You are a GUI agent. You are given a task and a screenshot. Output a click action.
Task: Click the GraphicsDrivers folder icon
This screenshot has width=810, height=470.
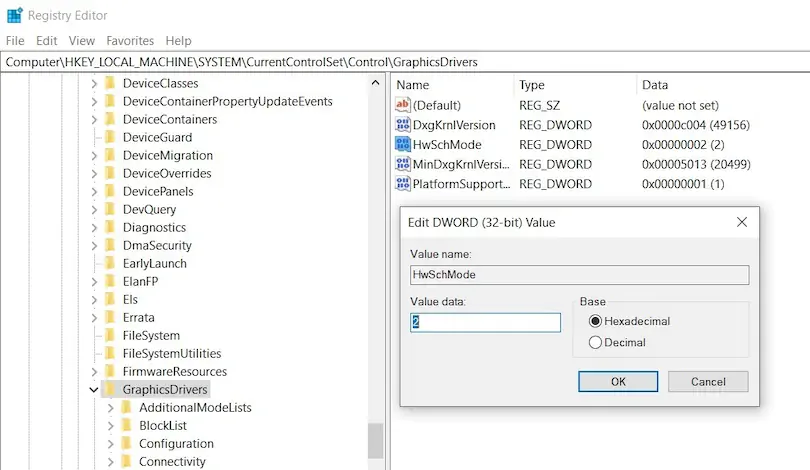(x=110, y=389)
